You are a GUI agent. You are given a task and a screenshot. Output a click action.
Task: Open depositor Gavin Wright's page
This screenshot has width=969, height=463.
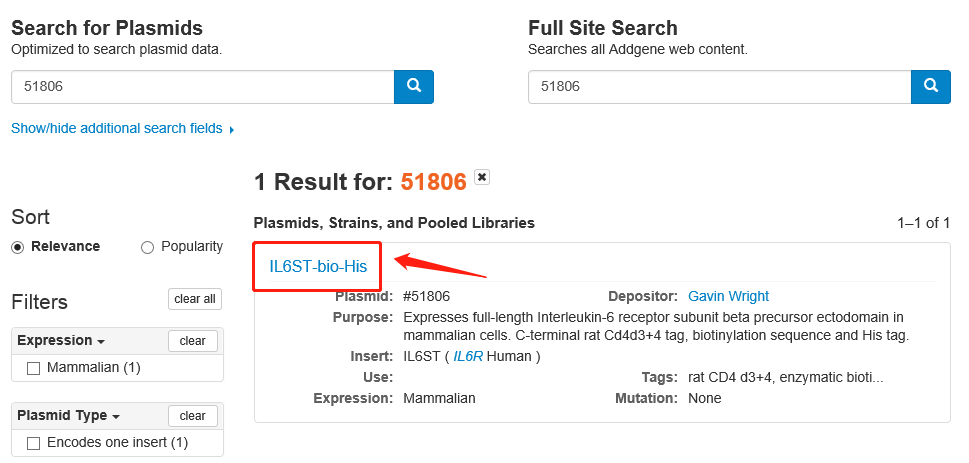tap(728, 296)
